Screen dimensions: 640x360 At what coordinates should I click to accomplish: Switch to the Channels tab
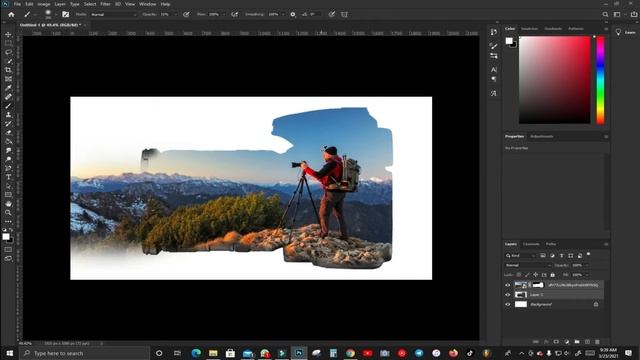pyautogui.click(x=531, y=244)
